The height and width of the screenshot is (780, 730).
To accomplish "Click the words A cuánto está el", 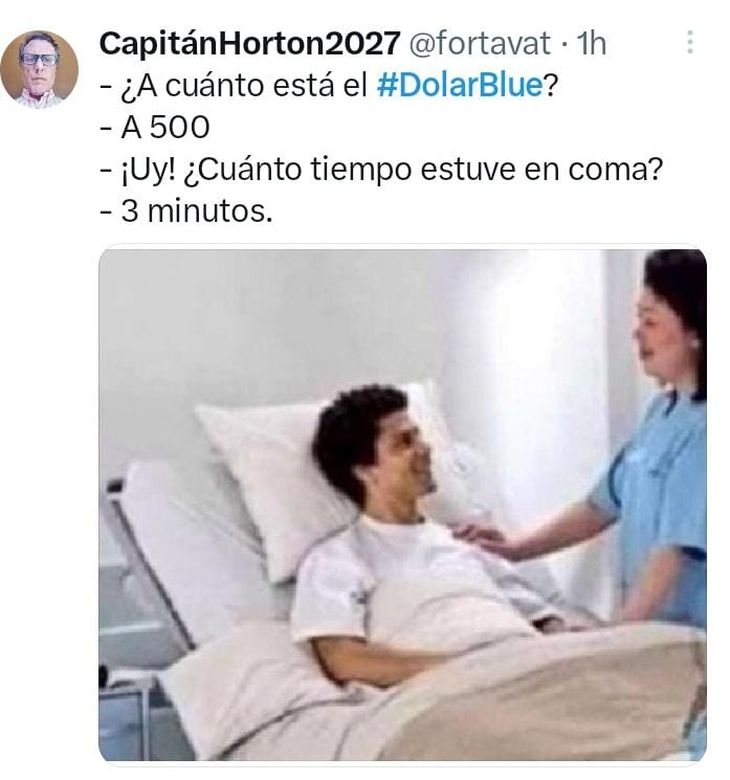I will pyautogui.click(x=243, y=85).
